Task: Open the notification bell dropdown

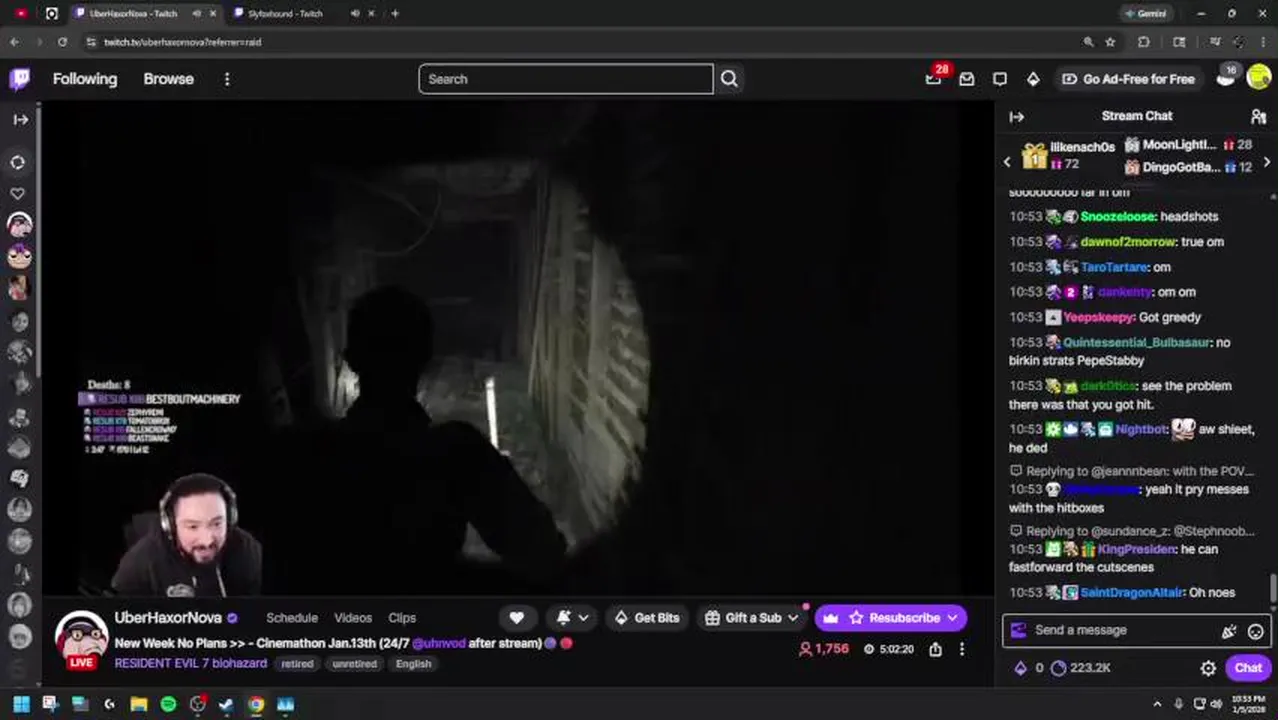Action: (573, 618)
